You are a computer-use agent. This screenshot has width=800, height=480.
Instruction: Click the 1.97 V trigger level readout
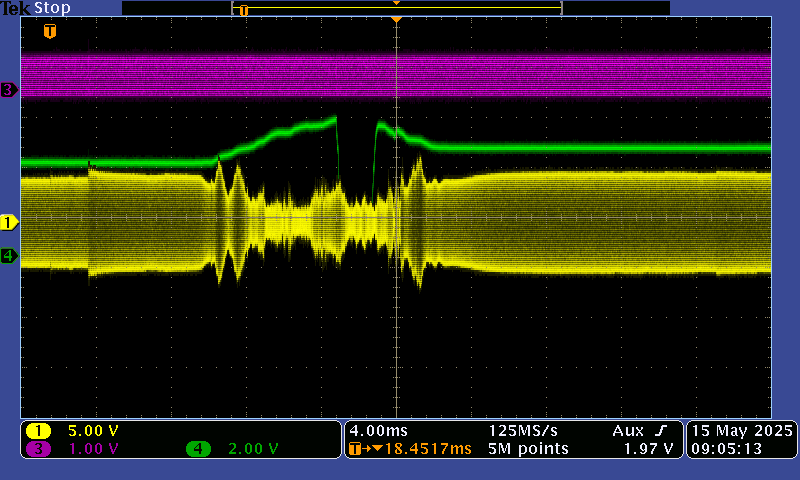click(x=647, y=449)
